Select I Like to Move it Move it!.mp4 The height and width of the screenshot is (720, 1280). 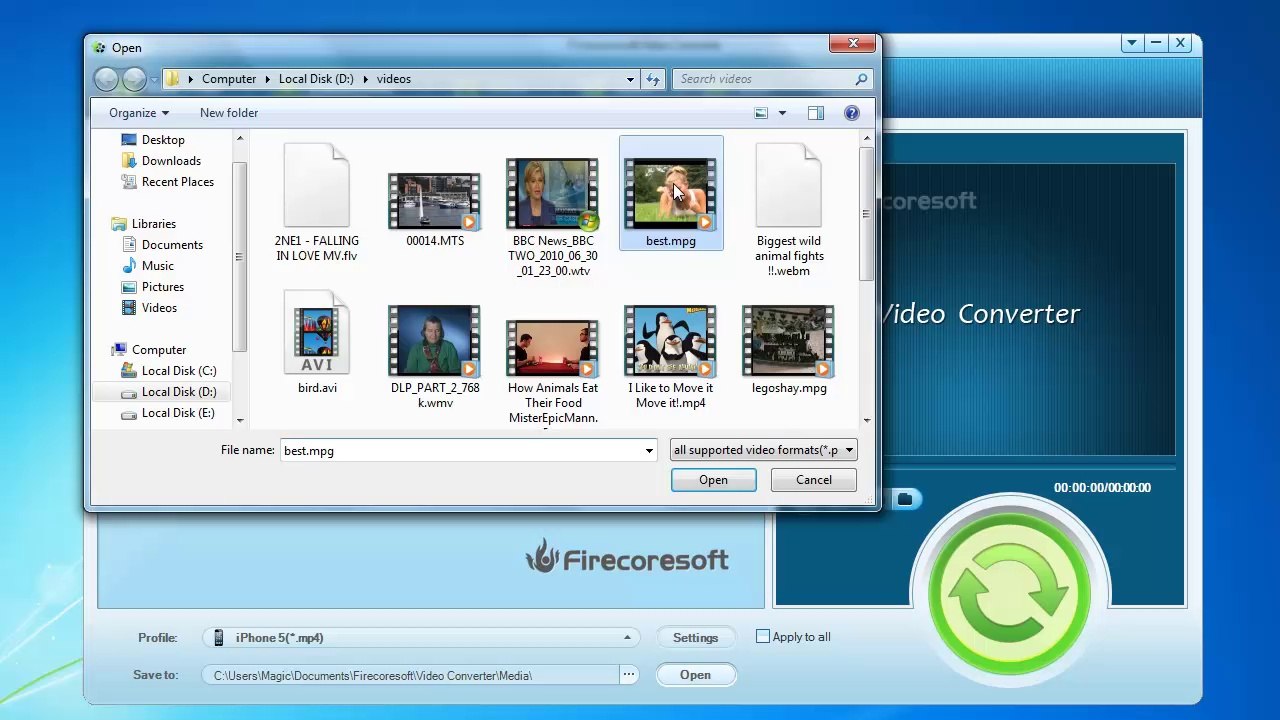pos(670,357)
